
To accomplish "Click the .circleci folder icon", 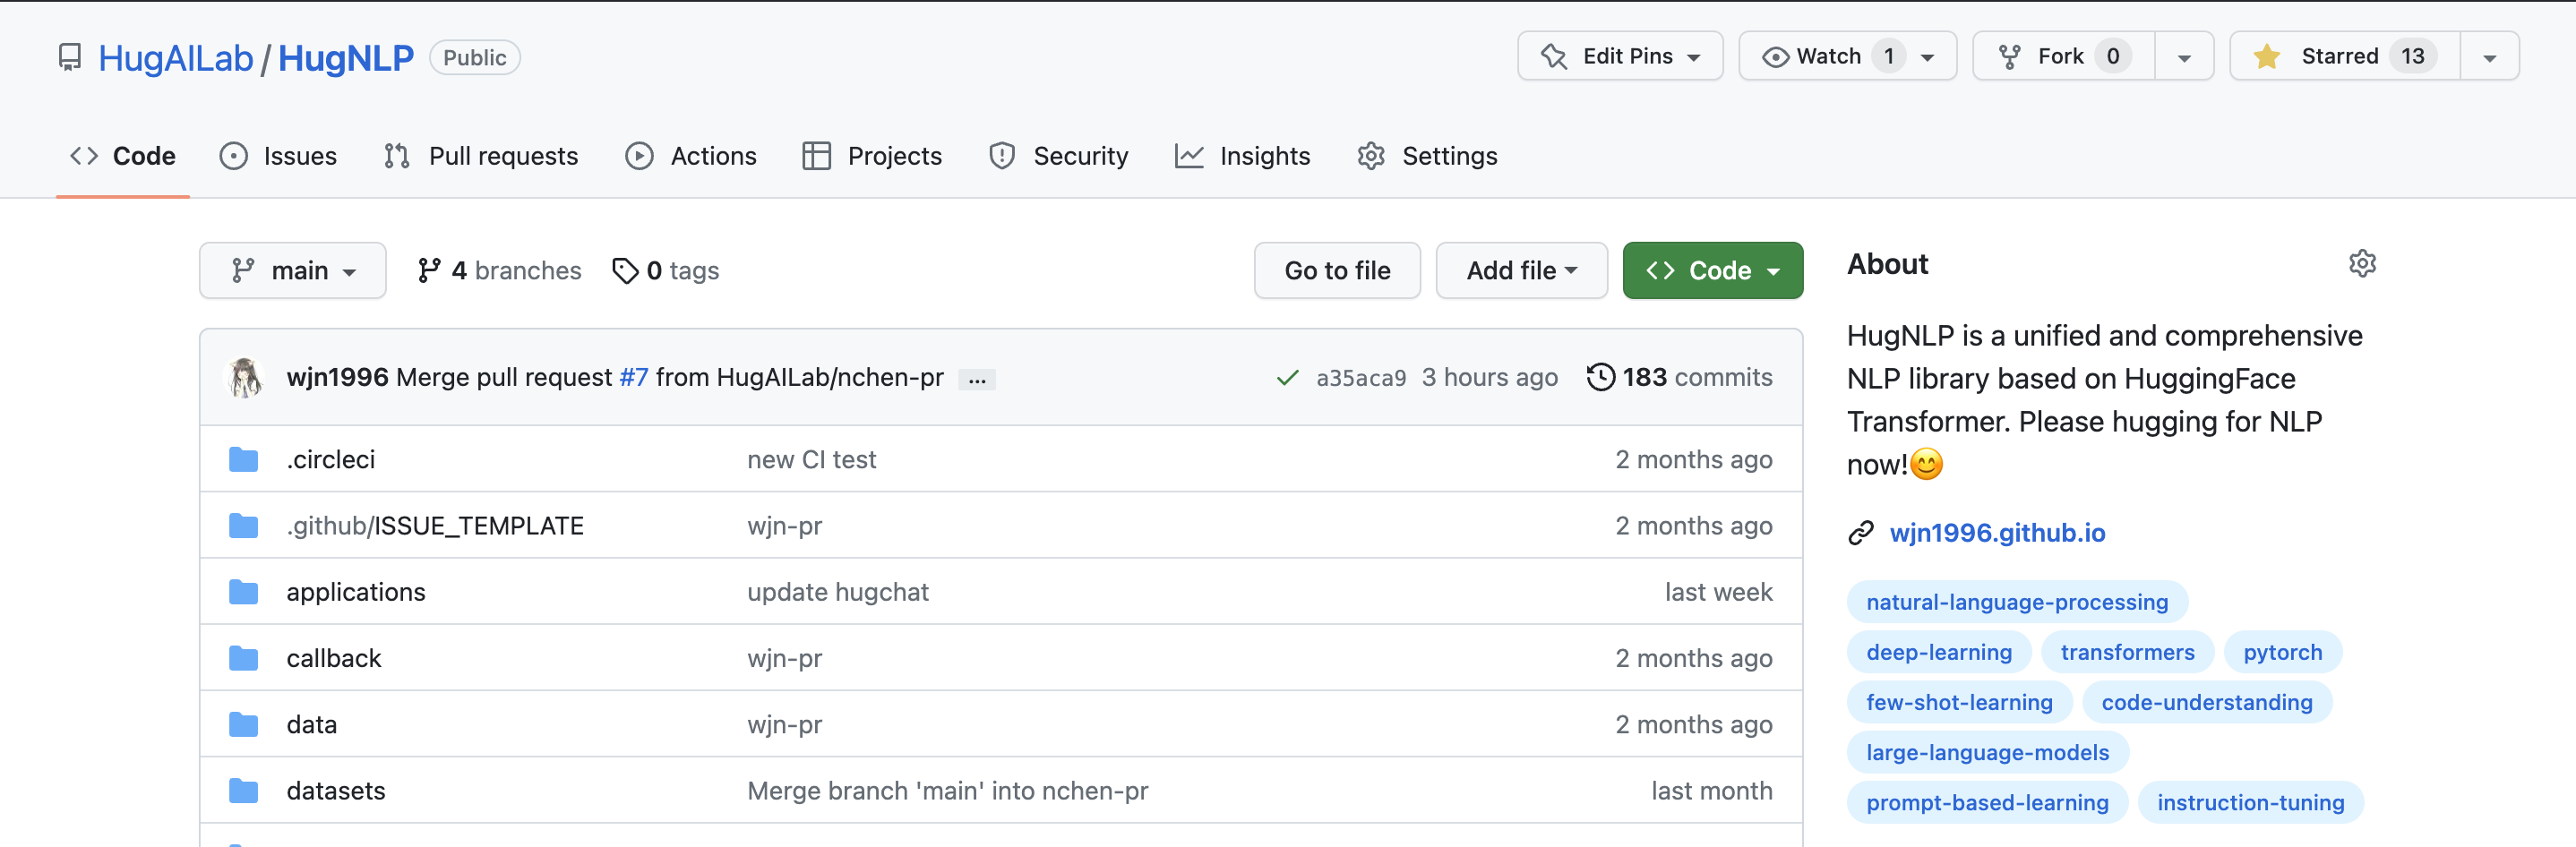I will (243, 459).
